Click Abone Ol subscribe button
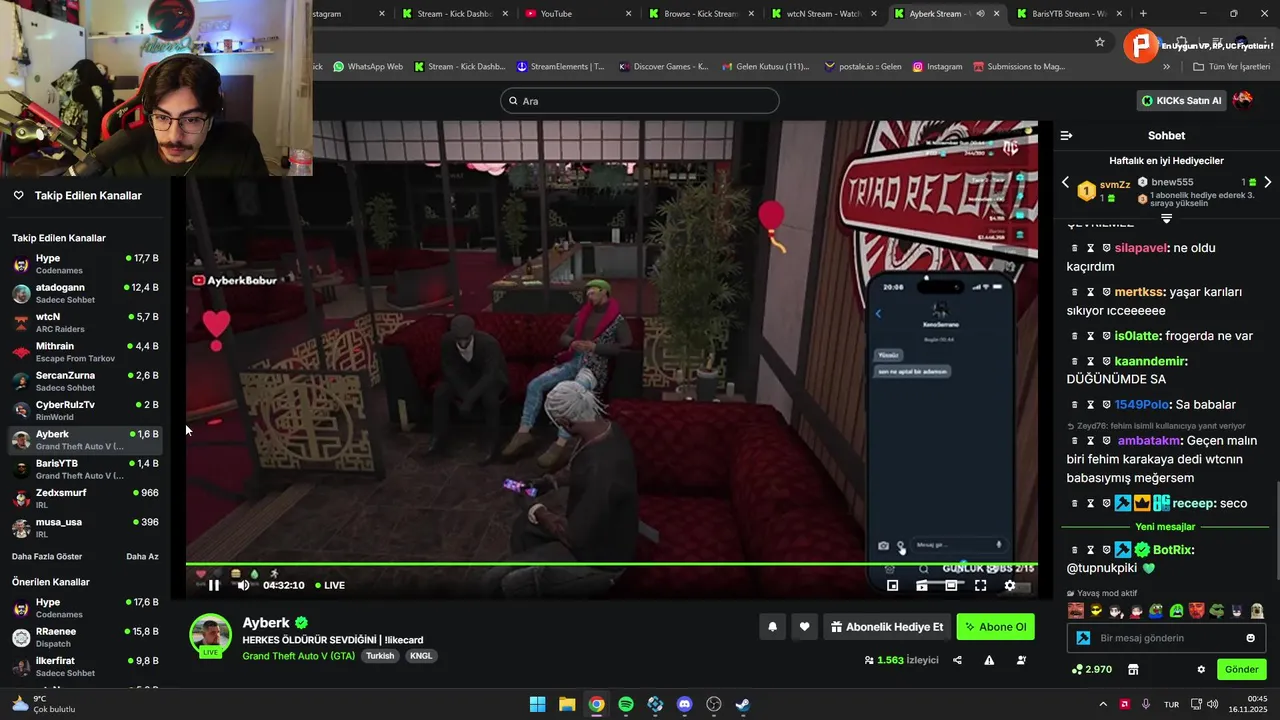The width and height of the screenshot is (1280, 720). tap(995, 627)
